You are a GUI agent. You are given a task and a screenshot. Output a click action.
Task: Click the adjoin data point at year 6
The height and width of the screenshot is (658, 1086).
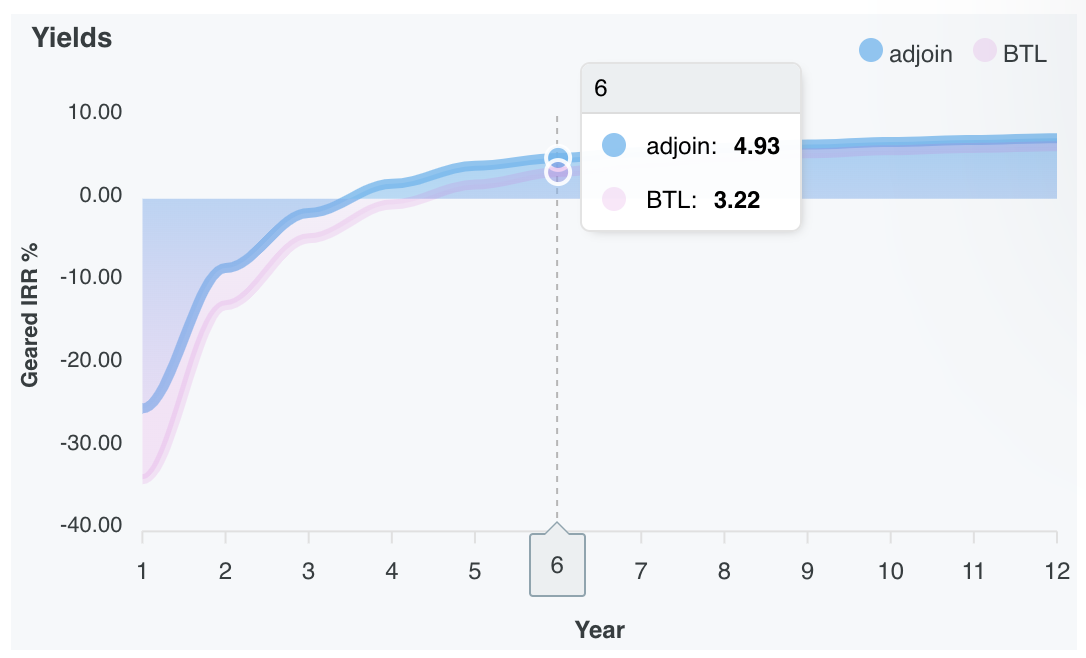557,158
